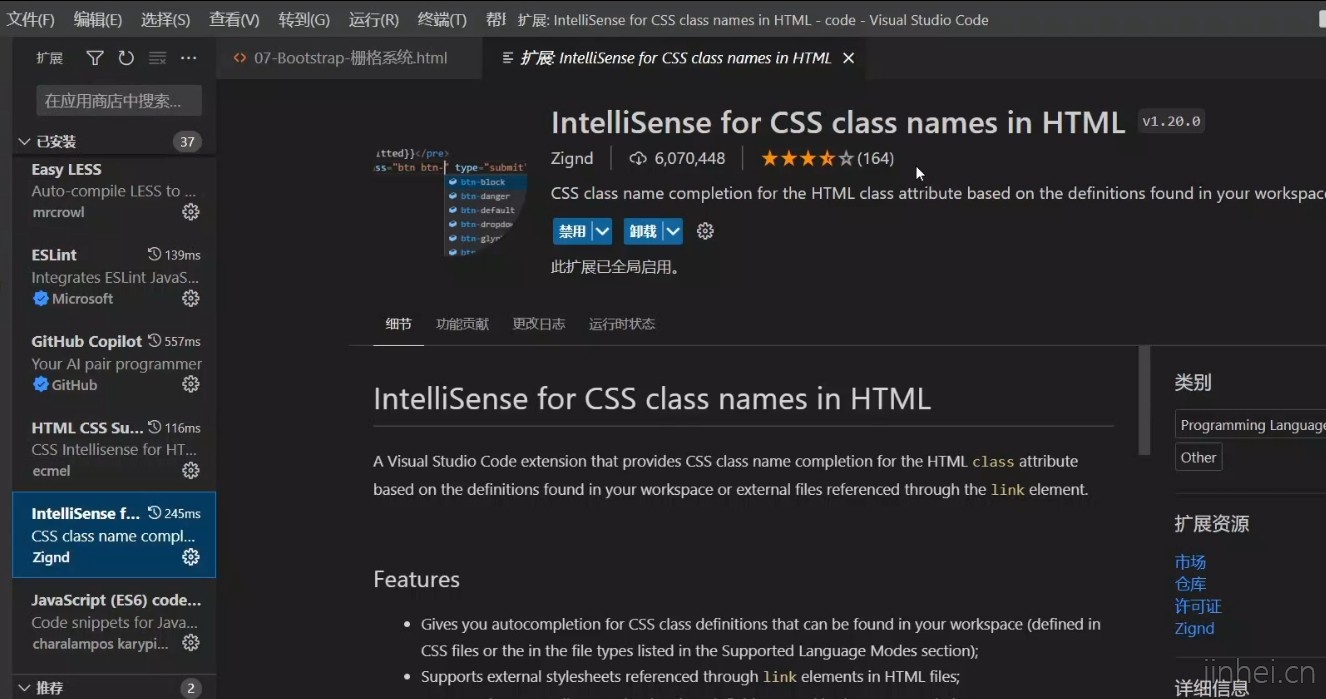Switch to 07-Bootstrap-栅格系统.html tab
Image resolution: width=1326 pixels, height=699 pixels.
click(x=349, y=58)
